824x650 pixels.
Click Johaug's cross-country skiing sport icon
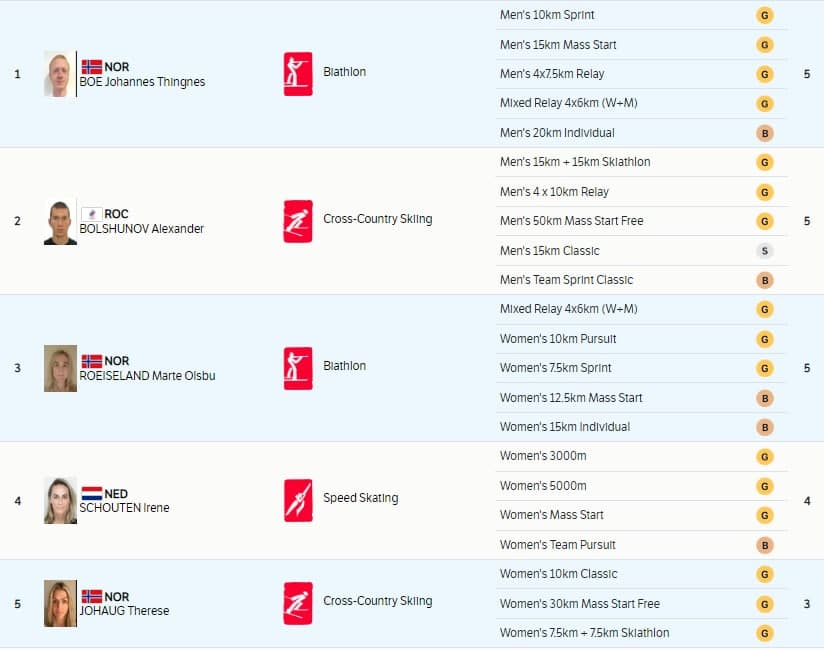click(x=298, y=603)
